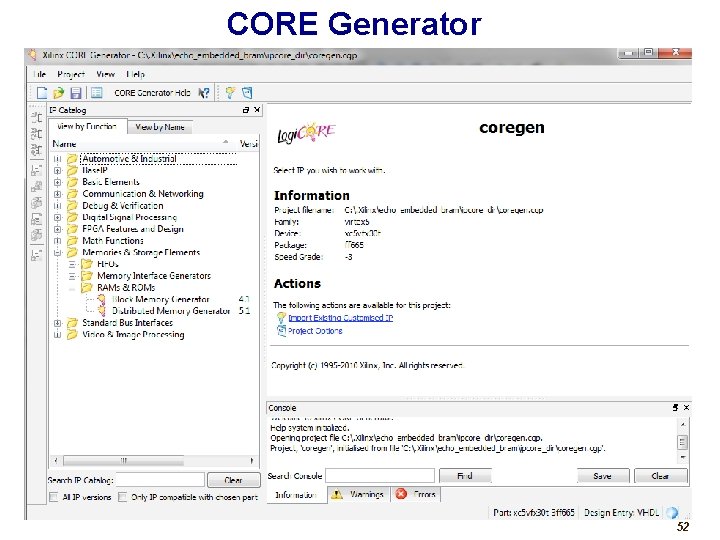Screen dimensions: 720x540
Task: Click the New Project toolbar icon
Action: [42, 93]
